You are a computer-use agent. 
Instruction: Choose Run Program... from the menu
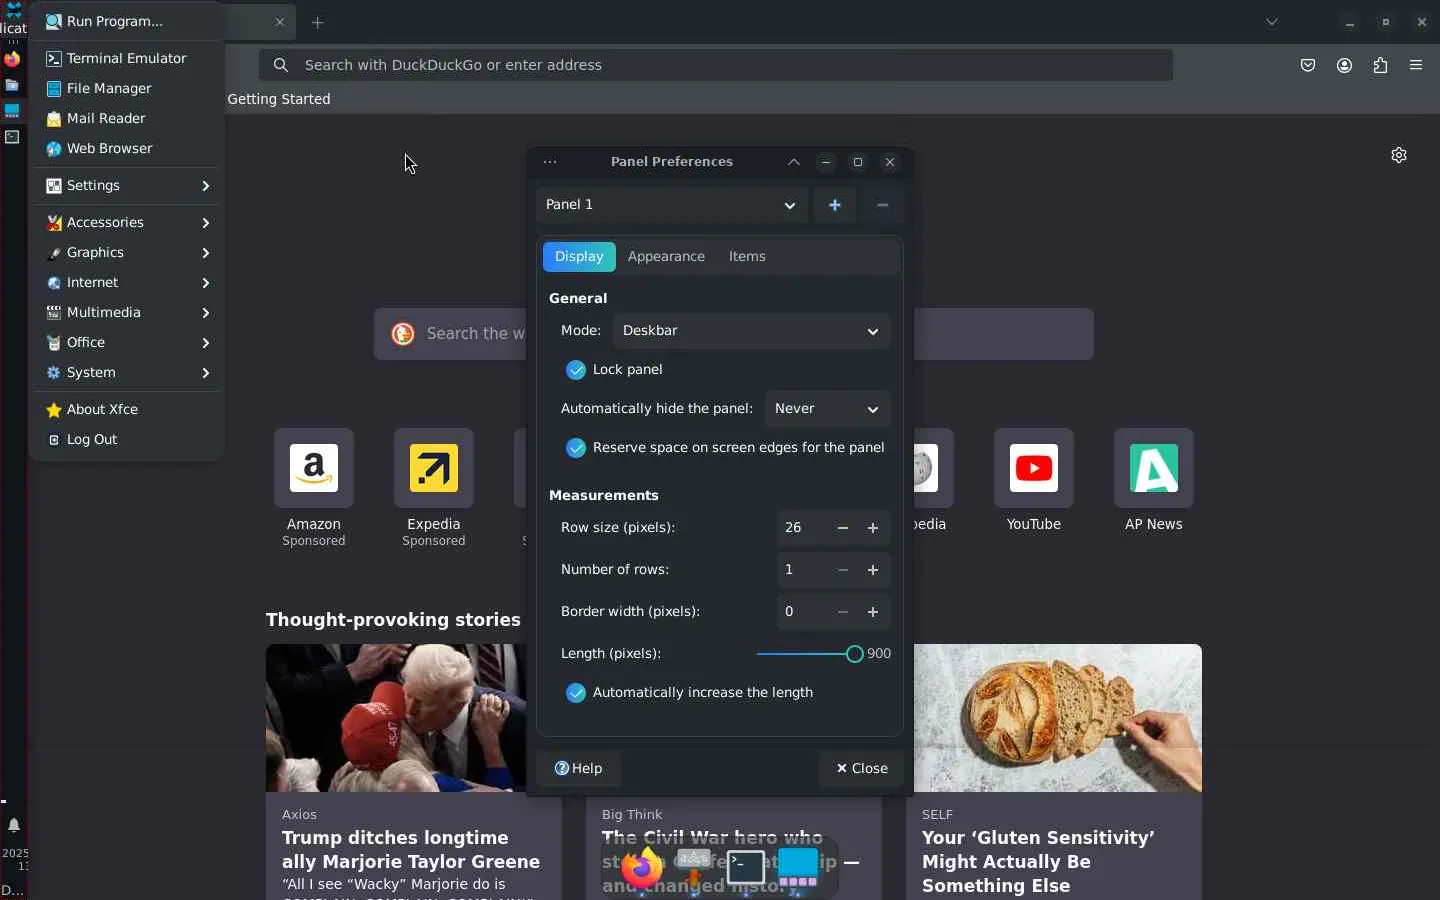(127, 22)
